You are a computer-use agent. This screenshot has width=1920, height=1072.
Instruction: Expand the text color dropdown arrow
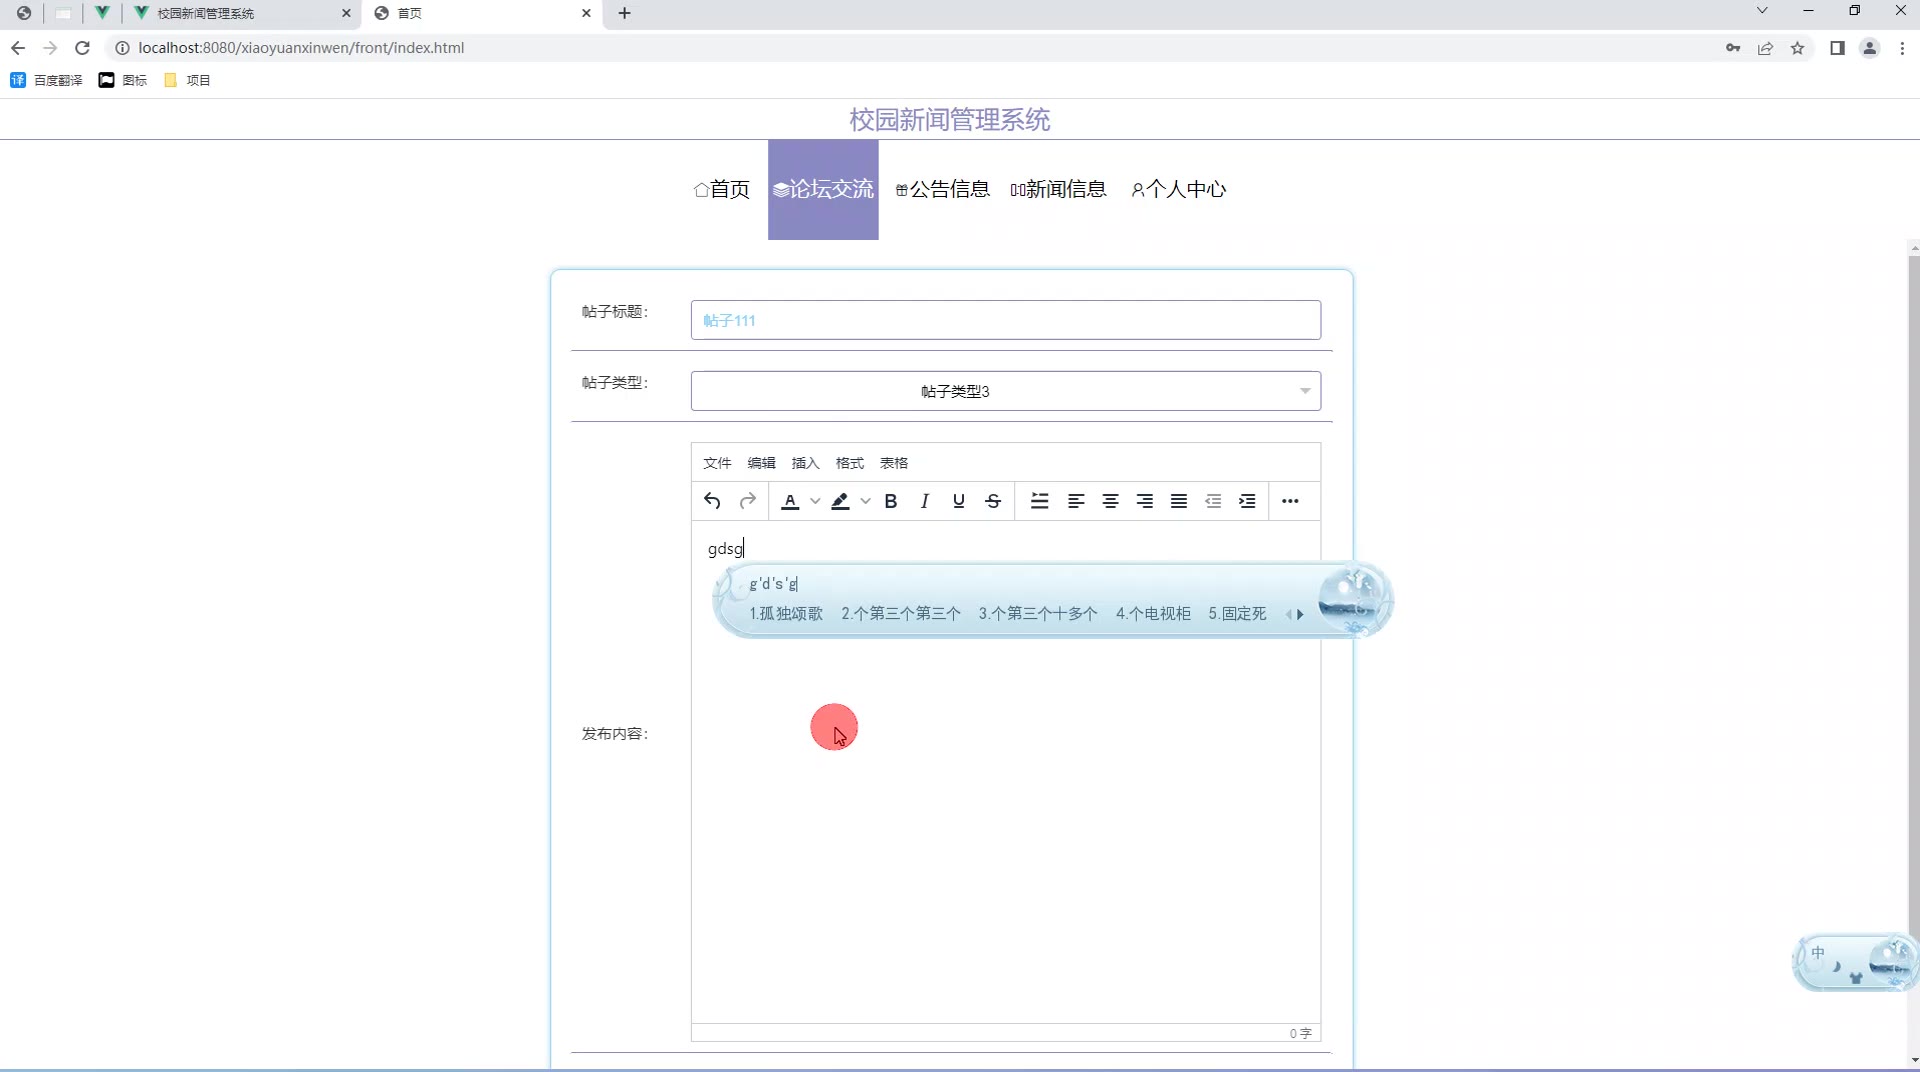click(815, 501)
